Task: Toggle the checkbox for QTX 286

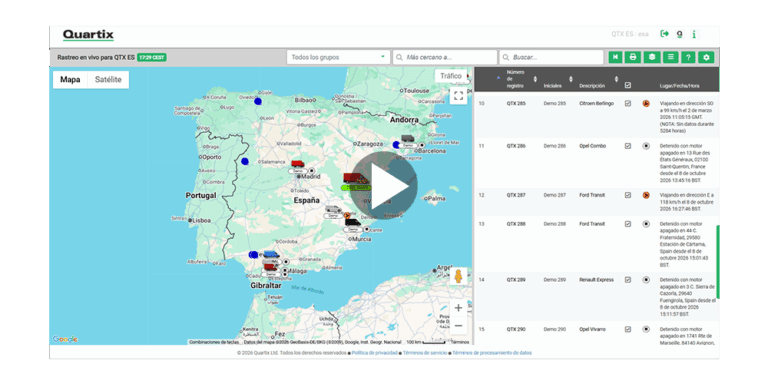Action: click(x=628, y=145)
